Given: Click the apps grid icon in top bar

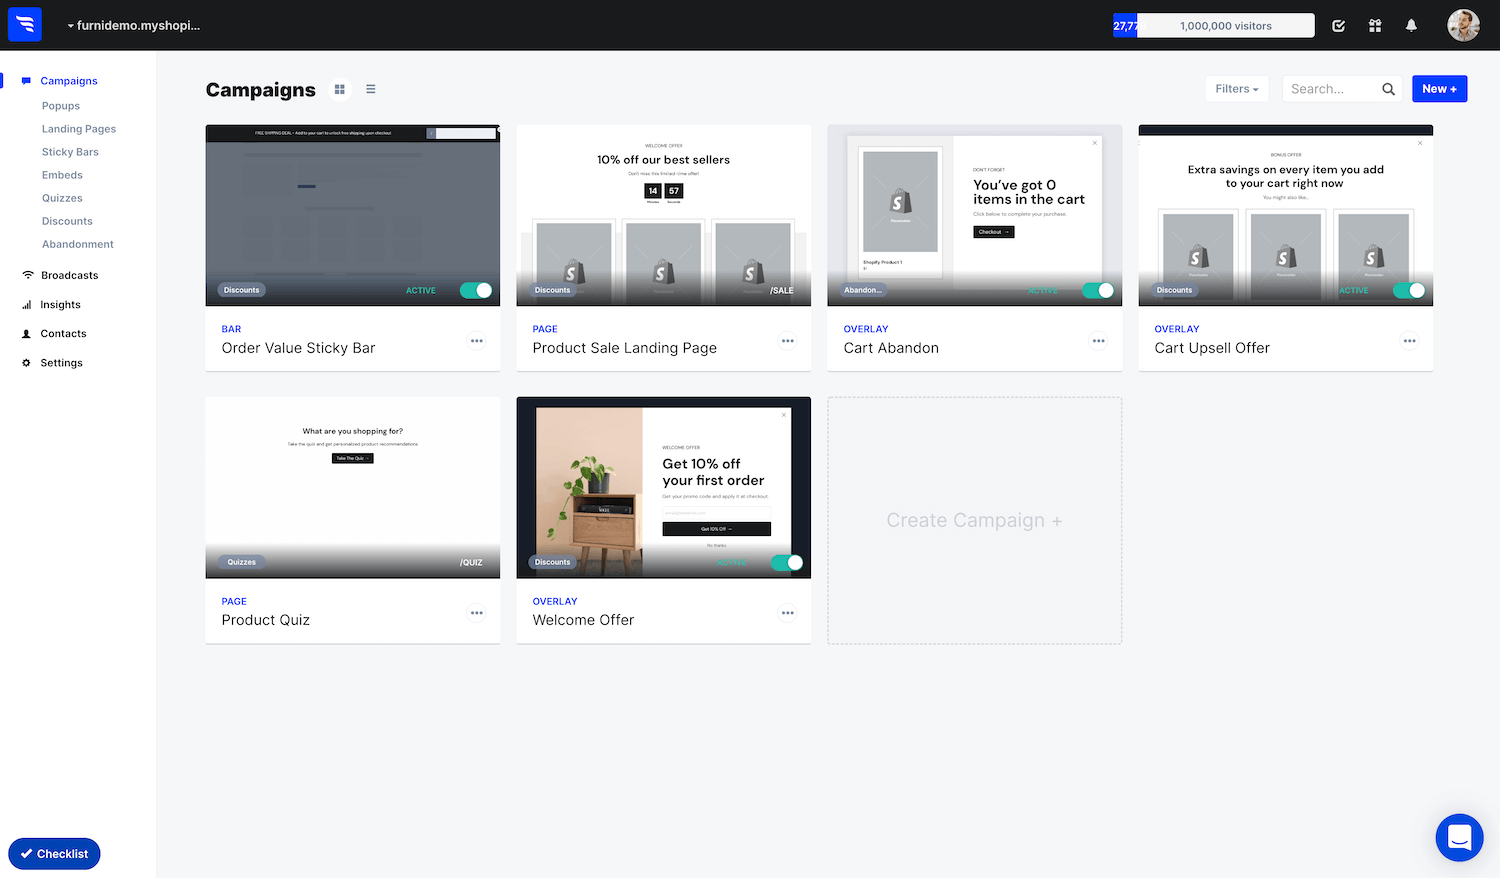Looking at the screenshot, I should coord(1375,25).
